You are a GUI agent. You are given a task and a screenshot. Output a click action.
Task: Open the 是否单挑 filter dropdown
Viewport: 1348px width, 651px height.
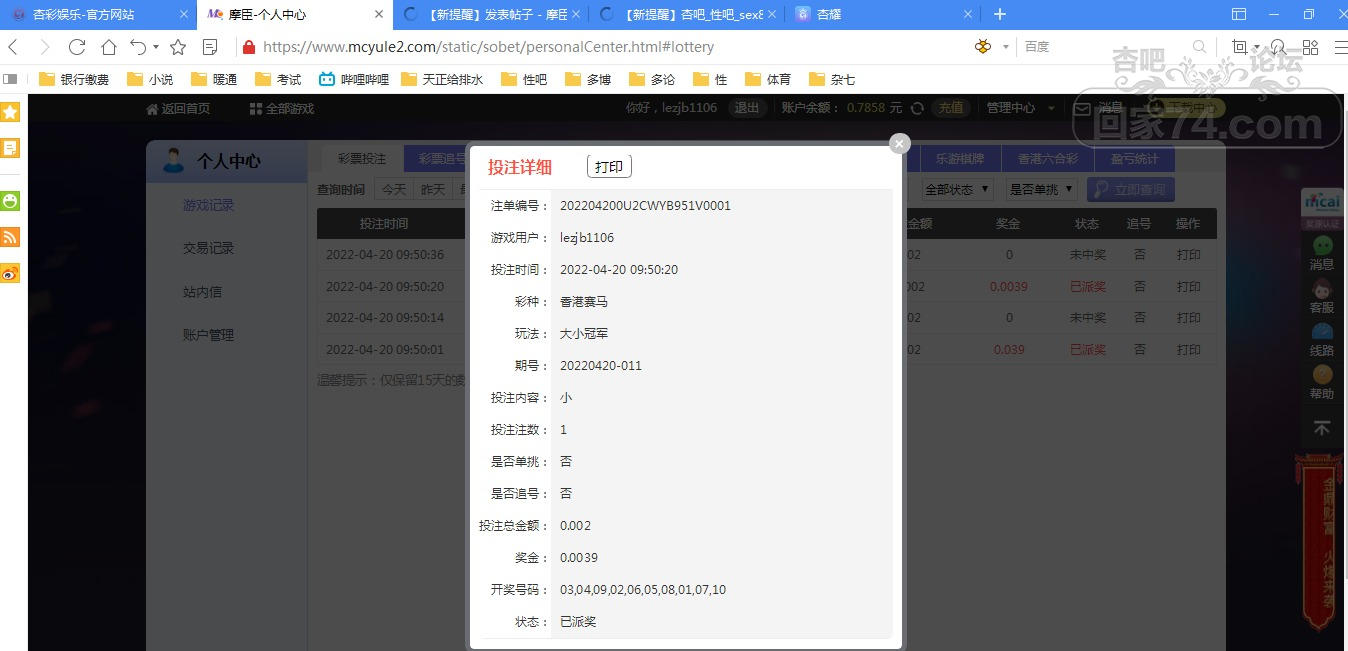tap(1041, 189)
